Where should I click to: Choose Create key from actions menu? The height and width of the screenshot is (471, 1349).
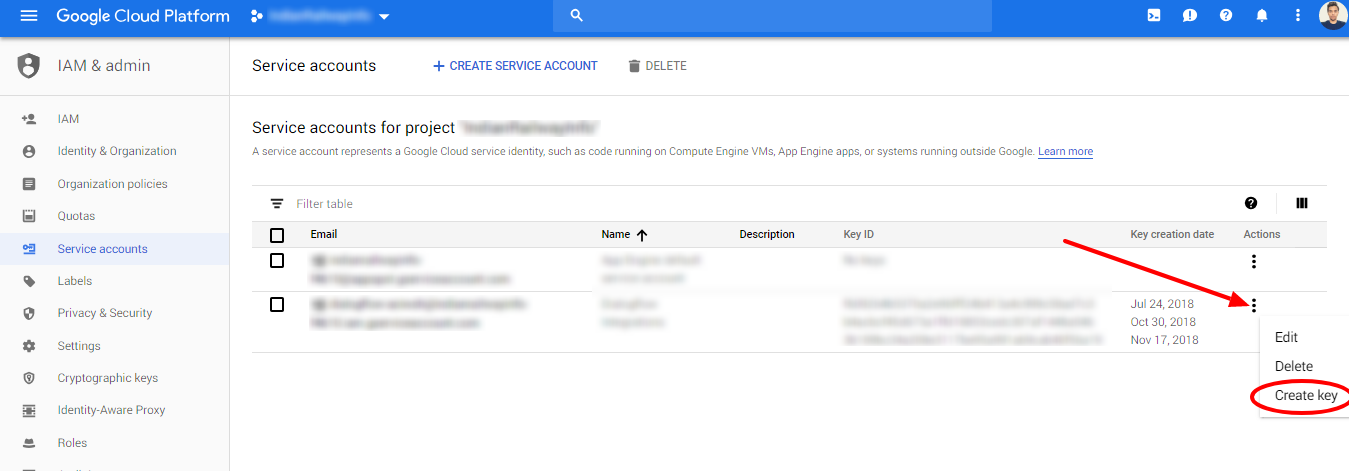tap(1304, 396)
